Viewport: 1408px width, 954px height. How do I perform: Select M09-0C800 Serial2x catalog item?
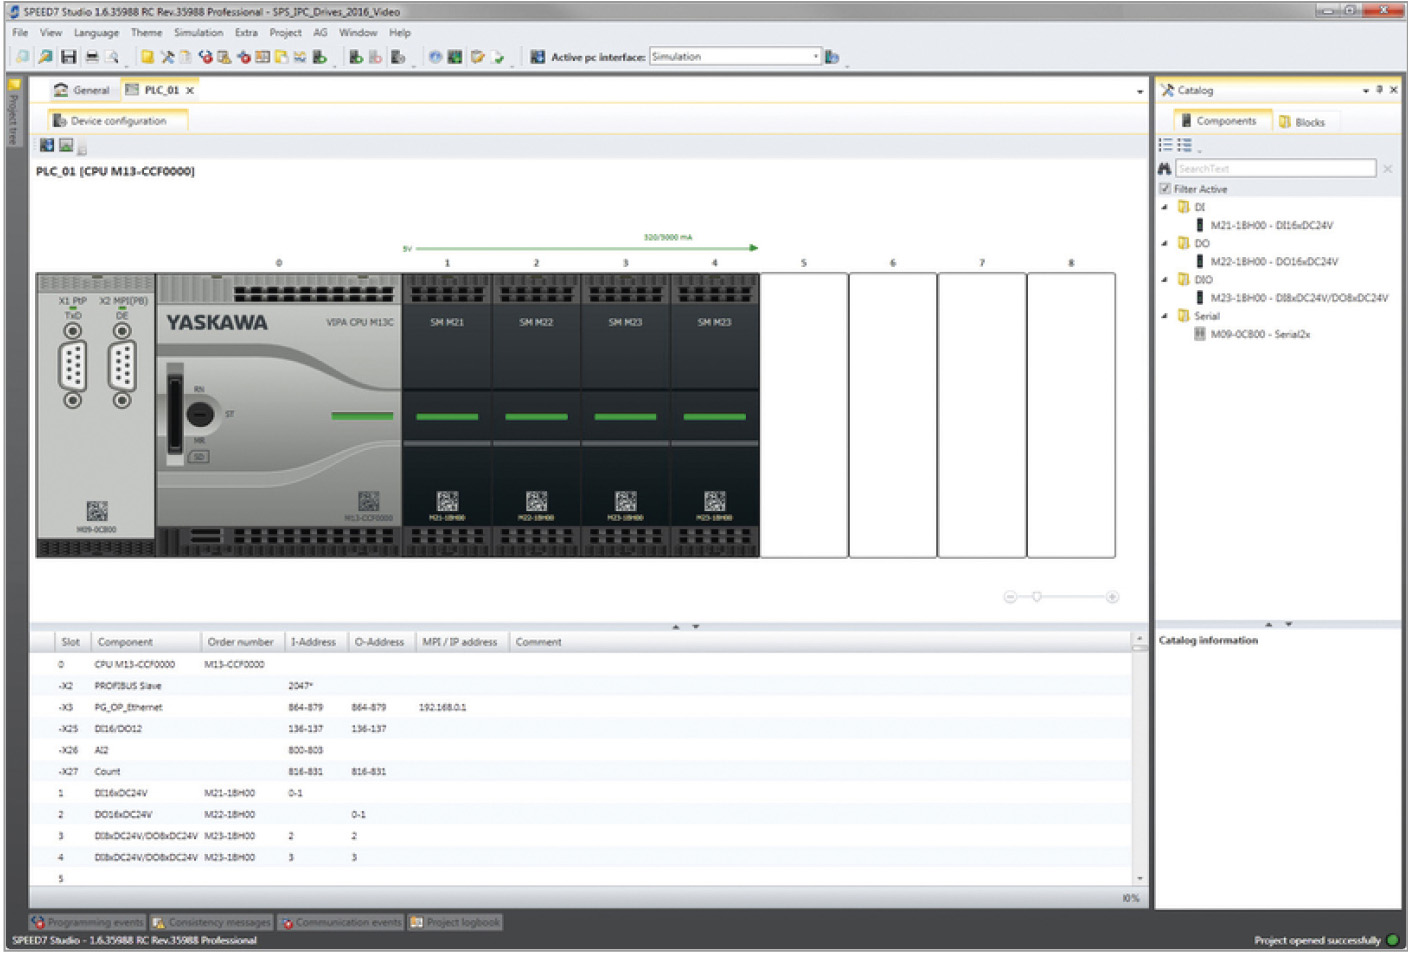coord(1252,334)
